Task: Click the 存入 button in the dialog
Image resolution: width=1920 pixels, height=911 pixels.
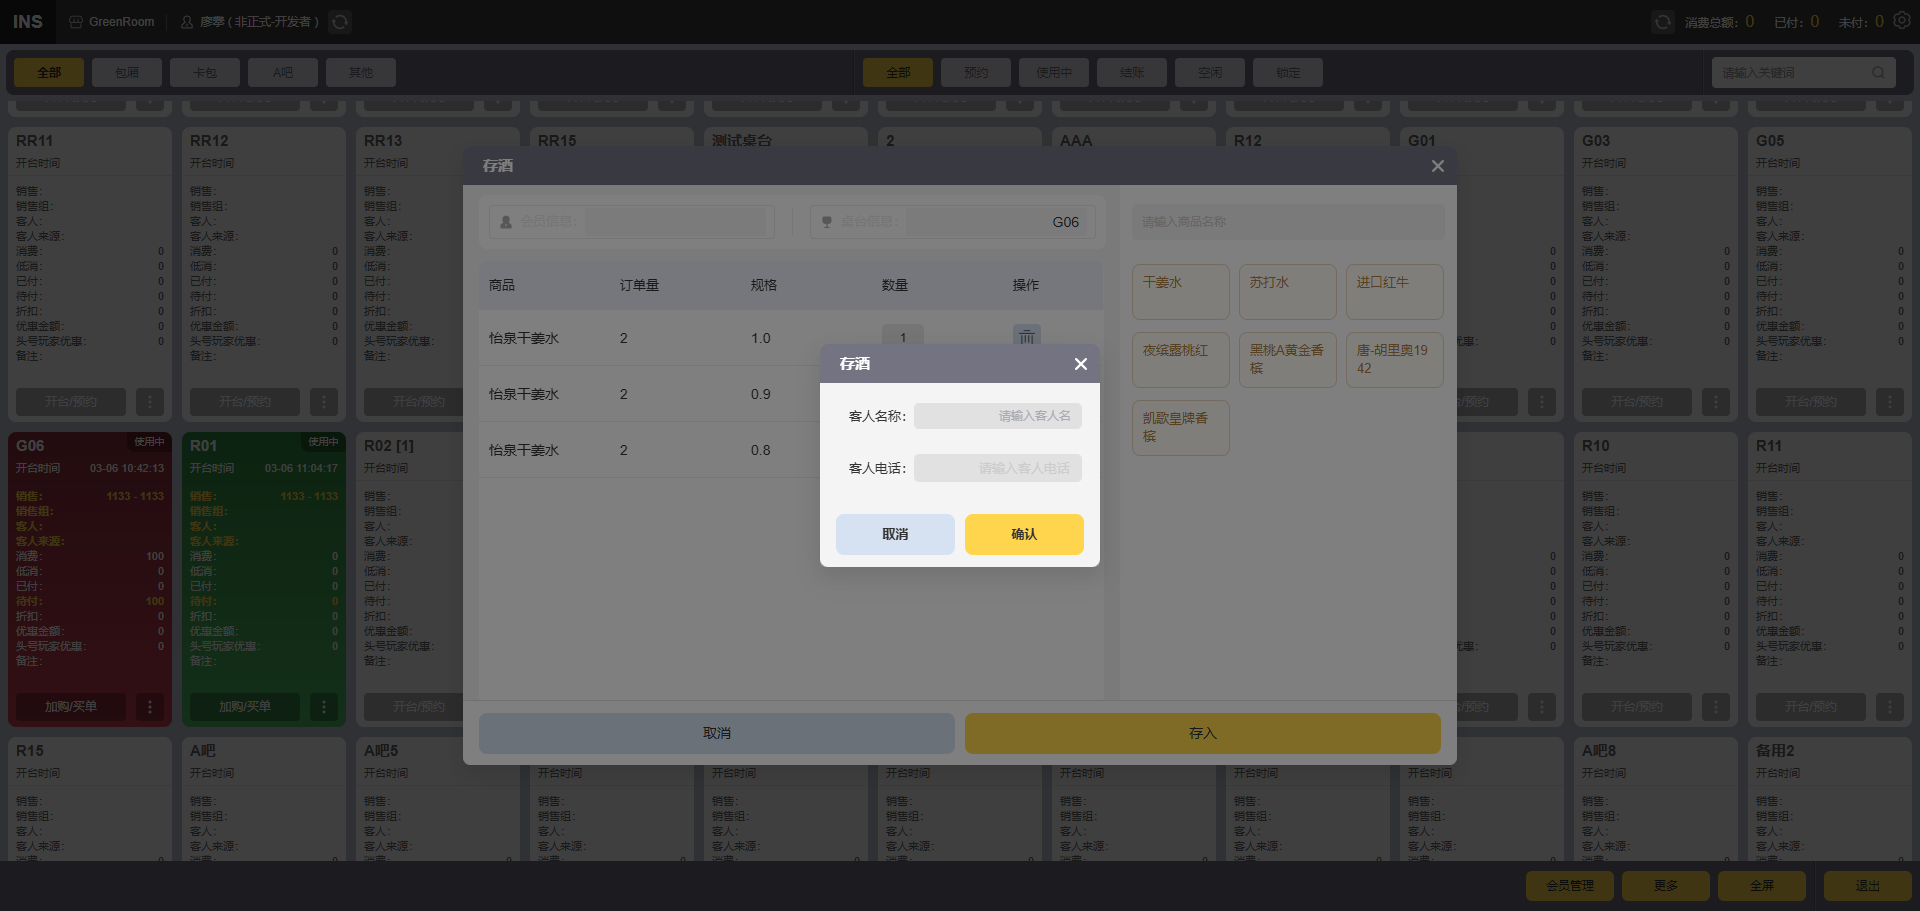Action: click(x=1203, y=733)
